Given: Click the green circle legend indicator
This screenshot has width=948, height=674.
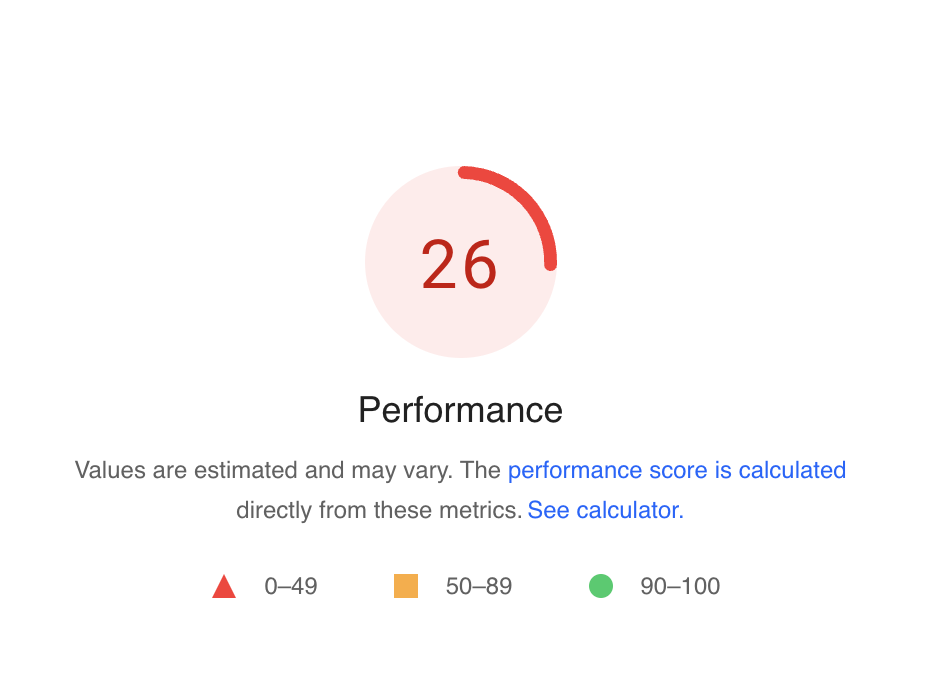Looking at the screenshot, I should (600, 586).
